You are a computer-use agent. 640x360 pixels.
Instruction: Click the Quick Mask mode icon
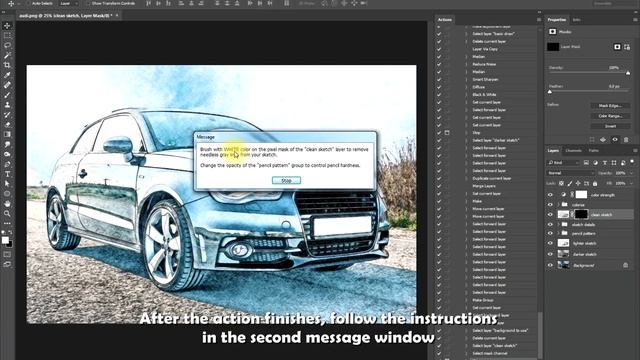(x=7, y=254)
